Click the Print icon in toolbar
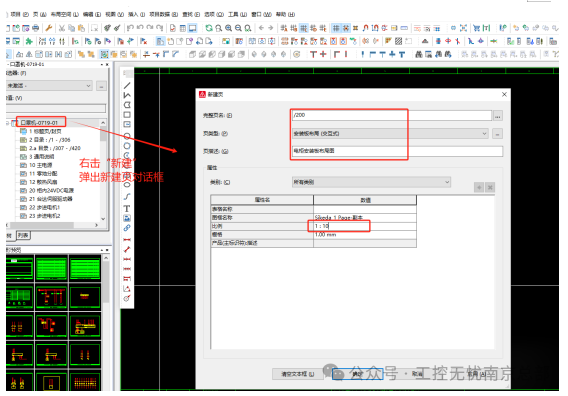The width and height of the screenshot is (568, 396). click(36, 28)
